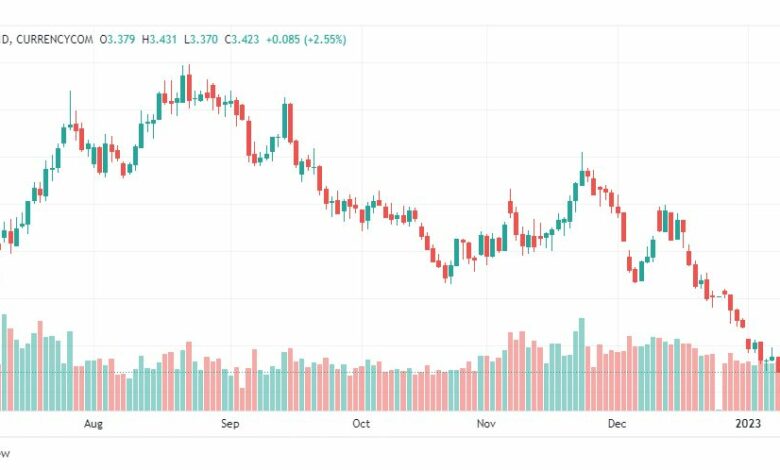Click the CURRENCYCOM exchange label
Image resolution: width=780 pixels, height=470 pixels.
54,39
